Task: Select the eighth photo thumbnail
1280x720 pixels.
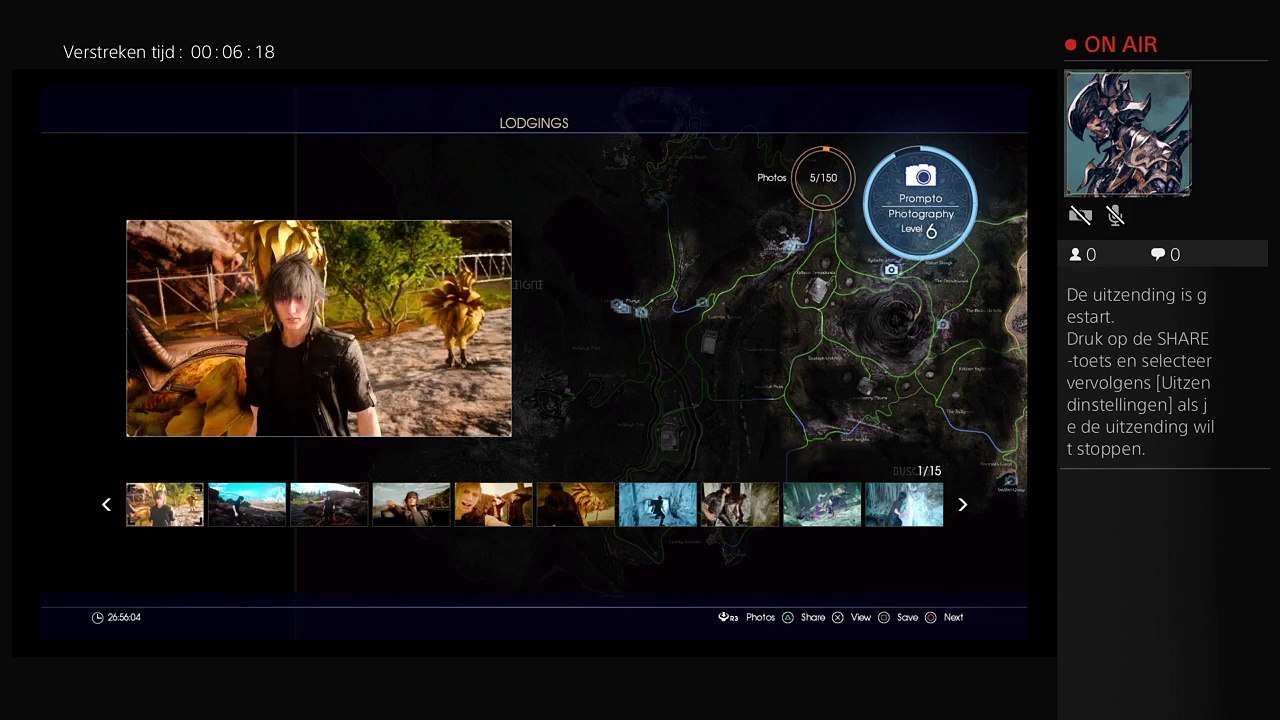Action: click(x=740, y=505)
